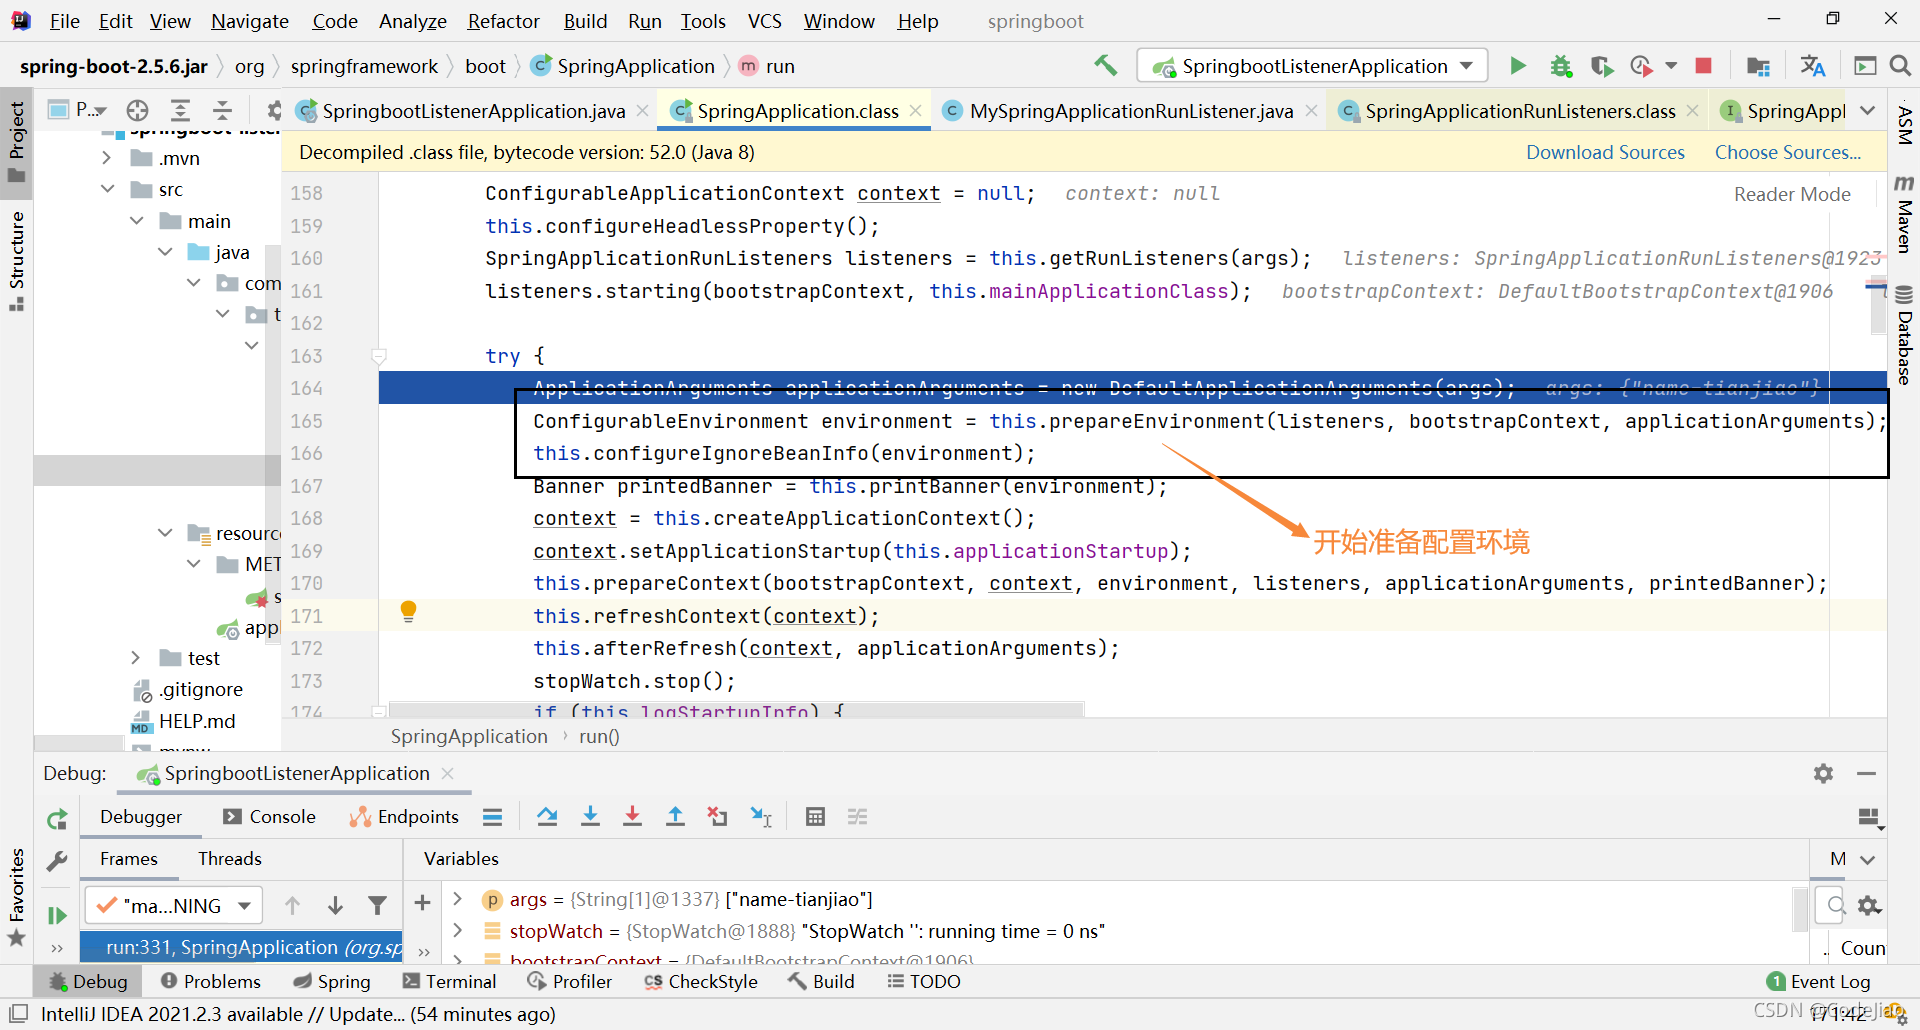The image size is (1920, 1030).
Task: Show hidden editor tabs dropdown arrow
Action: click(1868, 110)
